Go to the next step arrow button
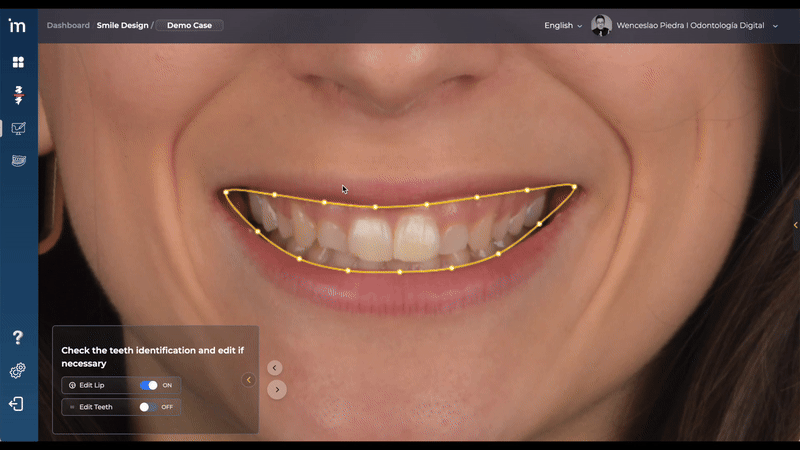The image size is (800, 450). (277, 390)
